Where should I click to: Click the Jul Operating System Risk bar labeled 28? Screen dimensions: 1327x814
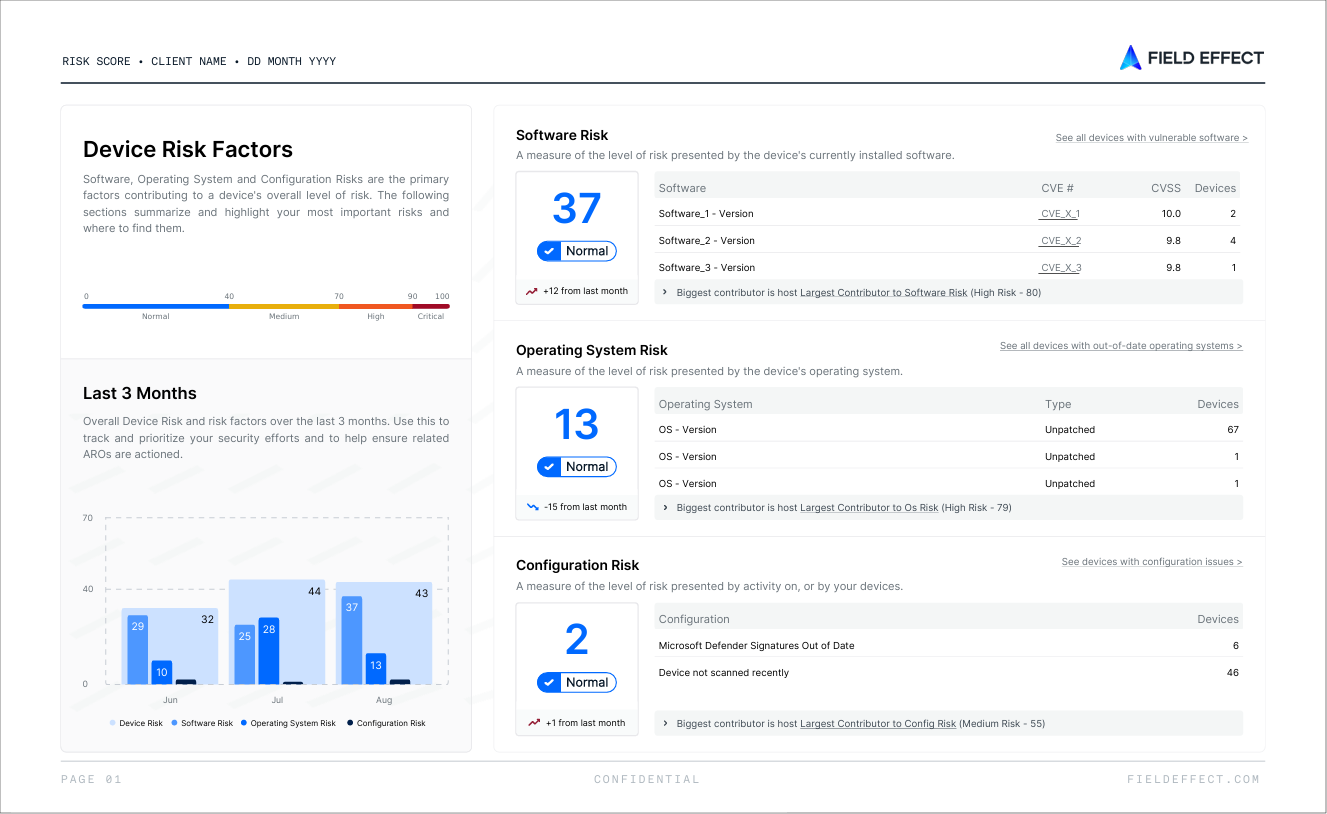268,651
